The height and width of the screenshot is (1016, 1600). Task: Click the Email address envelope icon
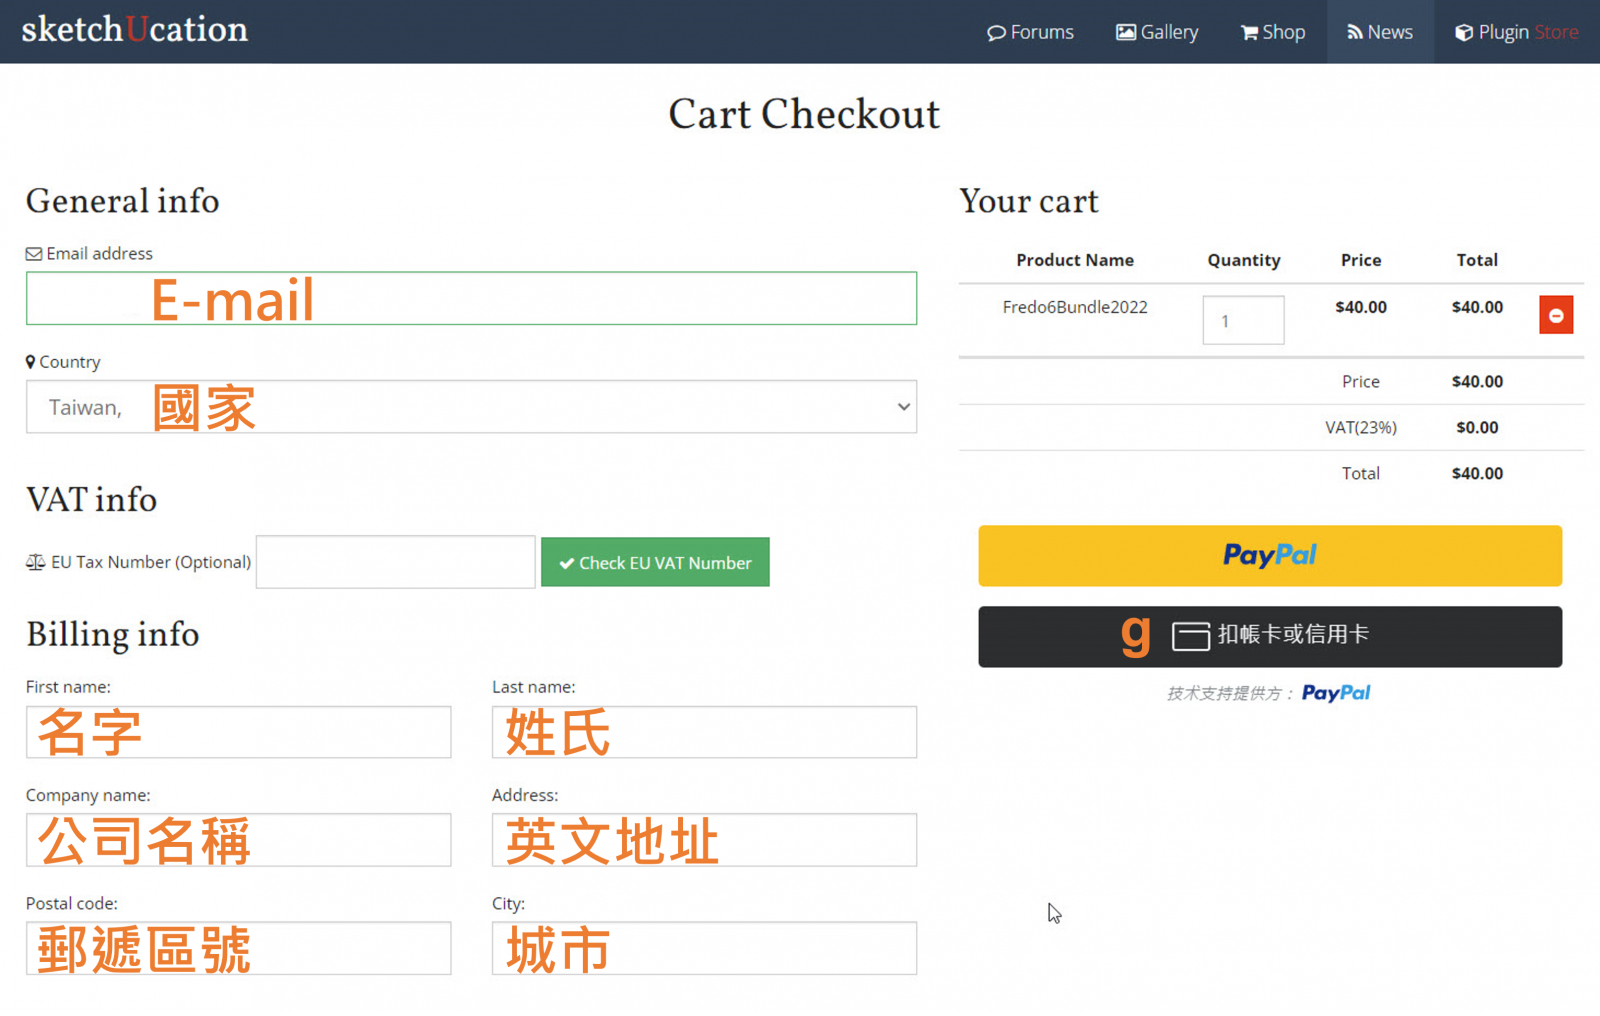click(x=34, y=254)
